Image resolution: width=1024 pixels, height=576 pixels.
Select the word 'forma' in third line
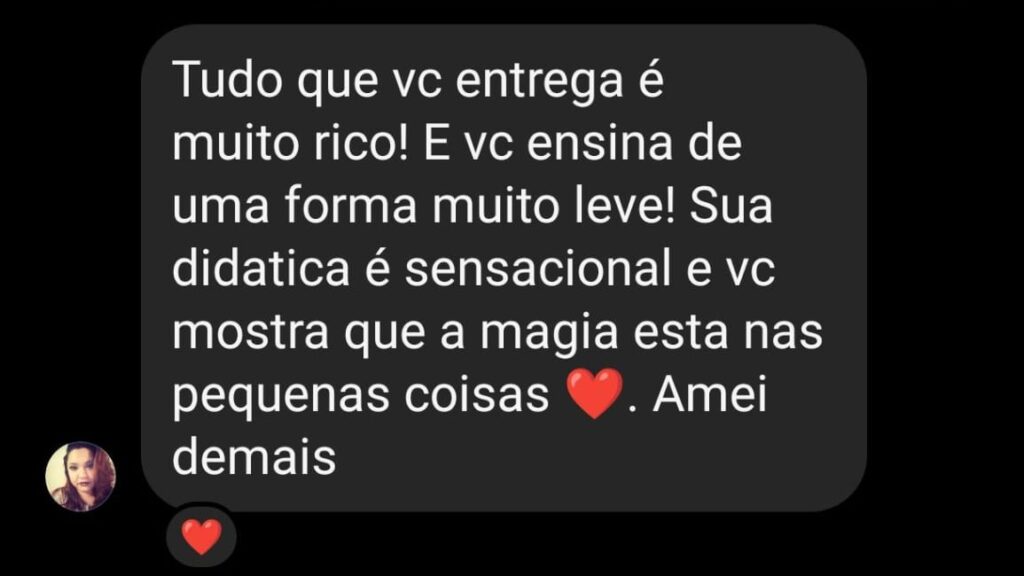point(351,206)
